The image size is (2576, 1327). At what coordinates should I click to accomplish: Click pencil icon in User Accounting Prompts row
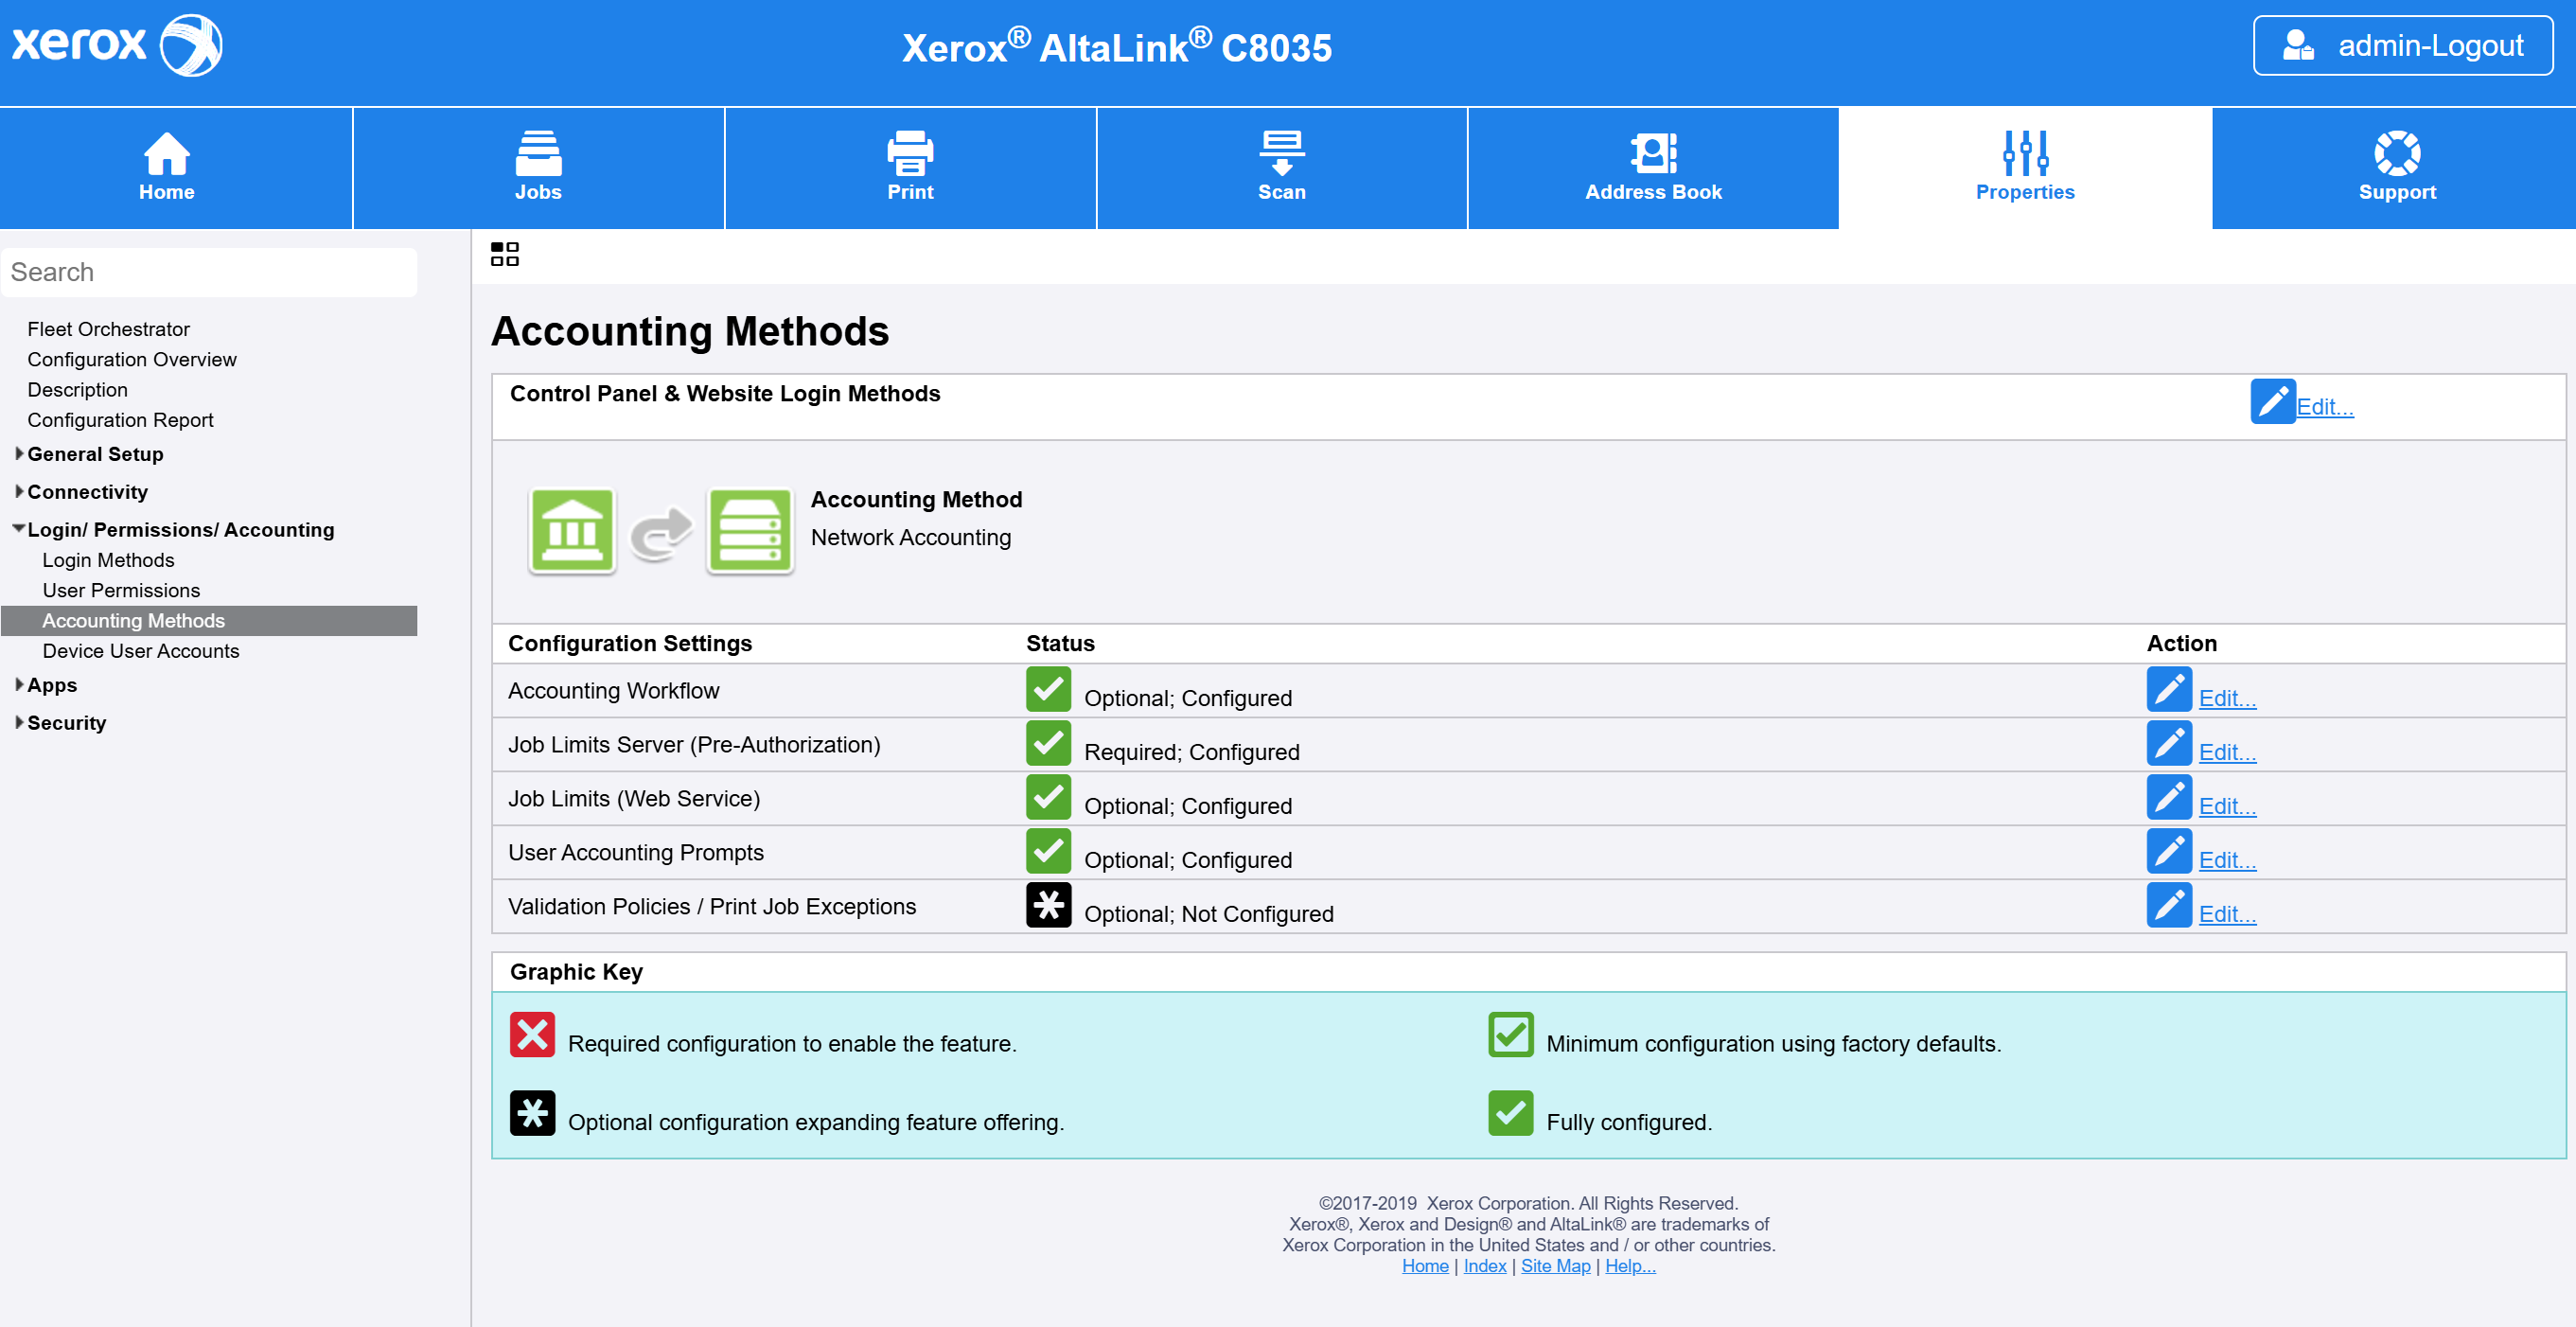[2169, 851]
